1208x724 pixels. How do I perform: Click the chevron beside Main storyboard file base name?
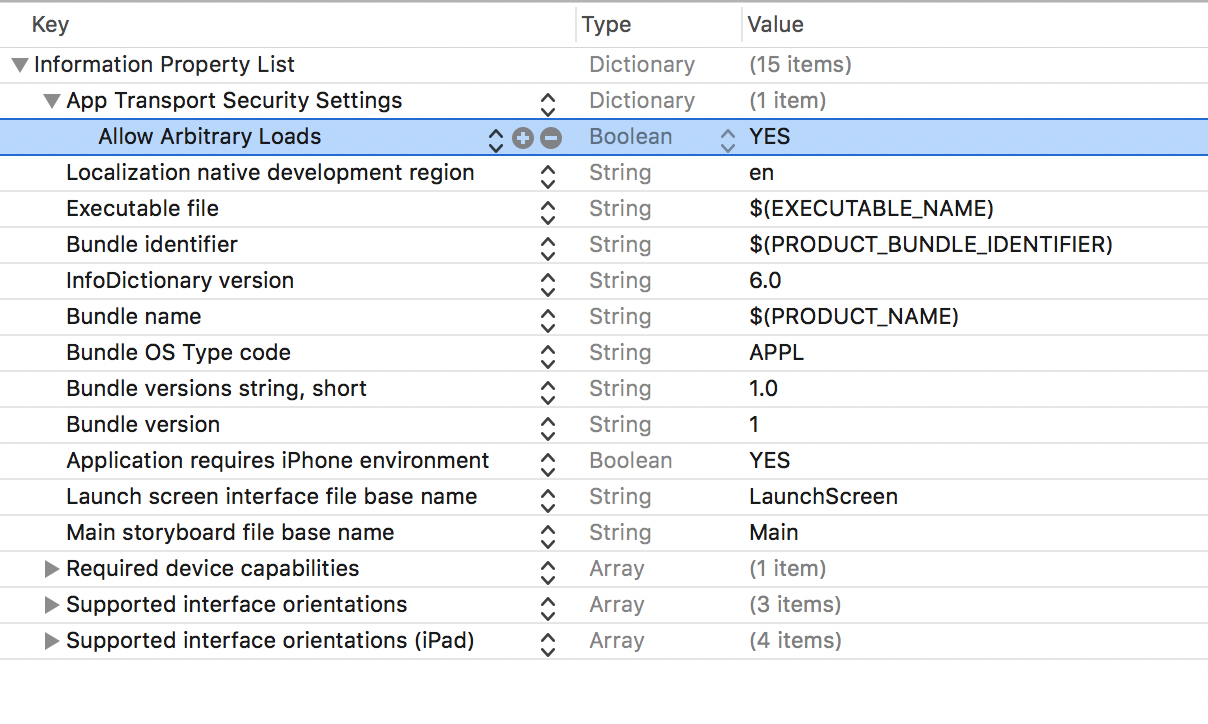pos(548,533)
